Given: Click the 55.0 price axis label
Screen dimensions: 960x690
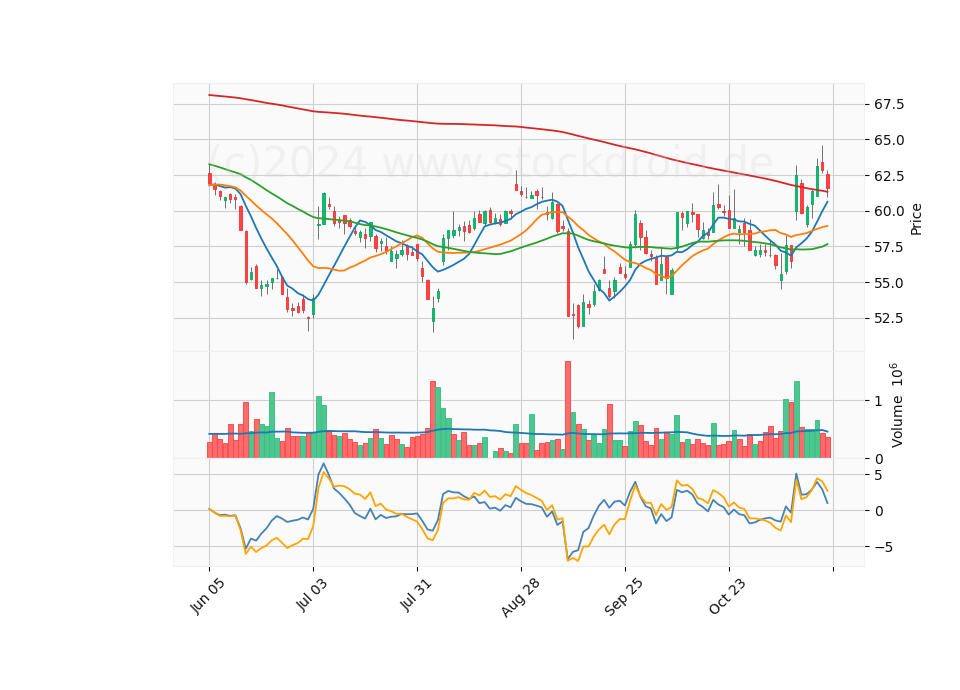Looking at the screenshot, I should (x=888, y=283).
